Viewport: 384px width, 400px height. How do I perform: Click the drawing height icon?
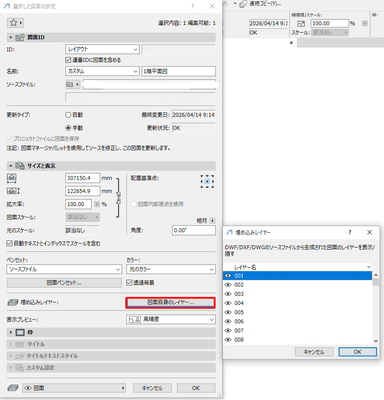[13, 191]
